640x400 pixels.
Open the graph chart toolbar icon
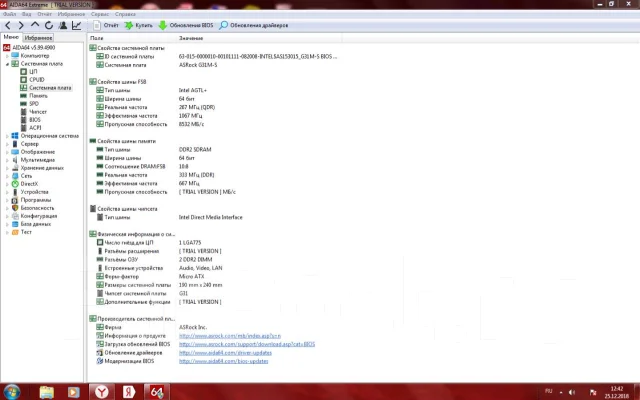[x=76, y=25]
